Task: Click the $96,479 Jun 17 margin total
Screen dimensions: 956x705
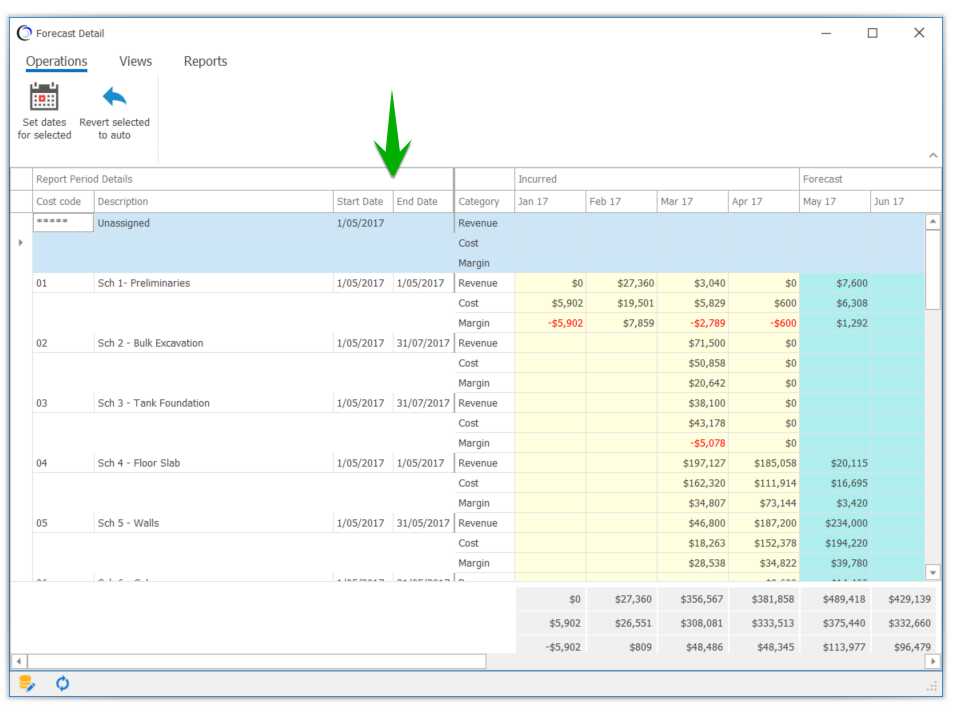Action: 906,646
